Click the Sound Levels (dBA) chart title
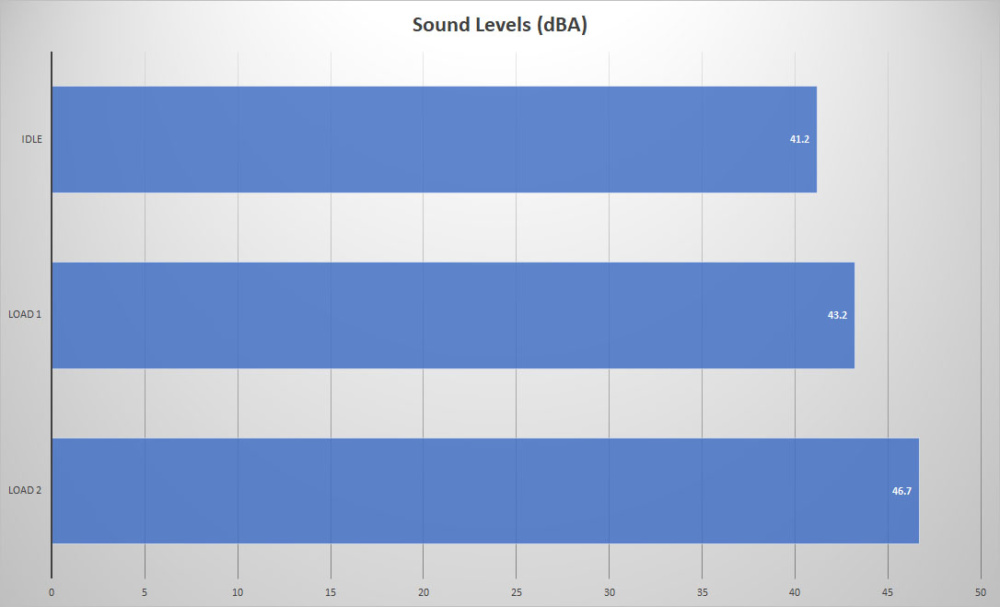1000x607 pixels. [x=499, y=25]
